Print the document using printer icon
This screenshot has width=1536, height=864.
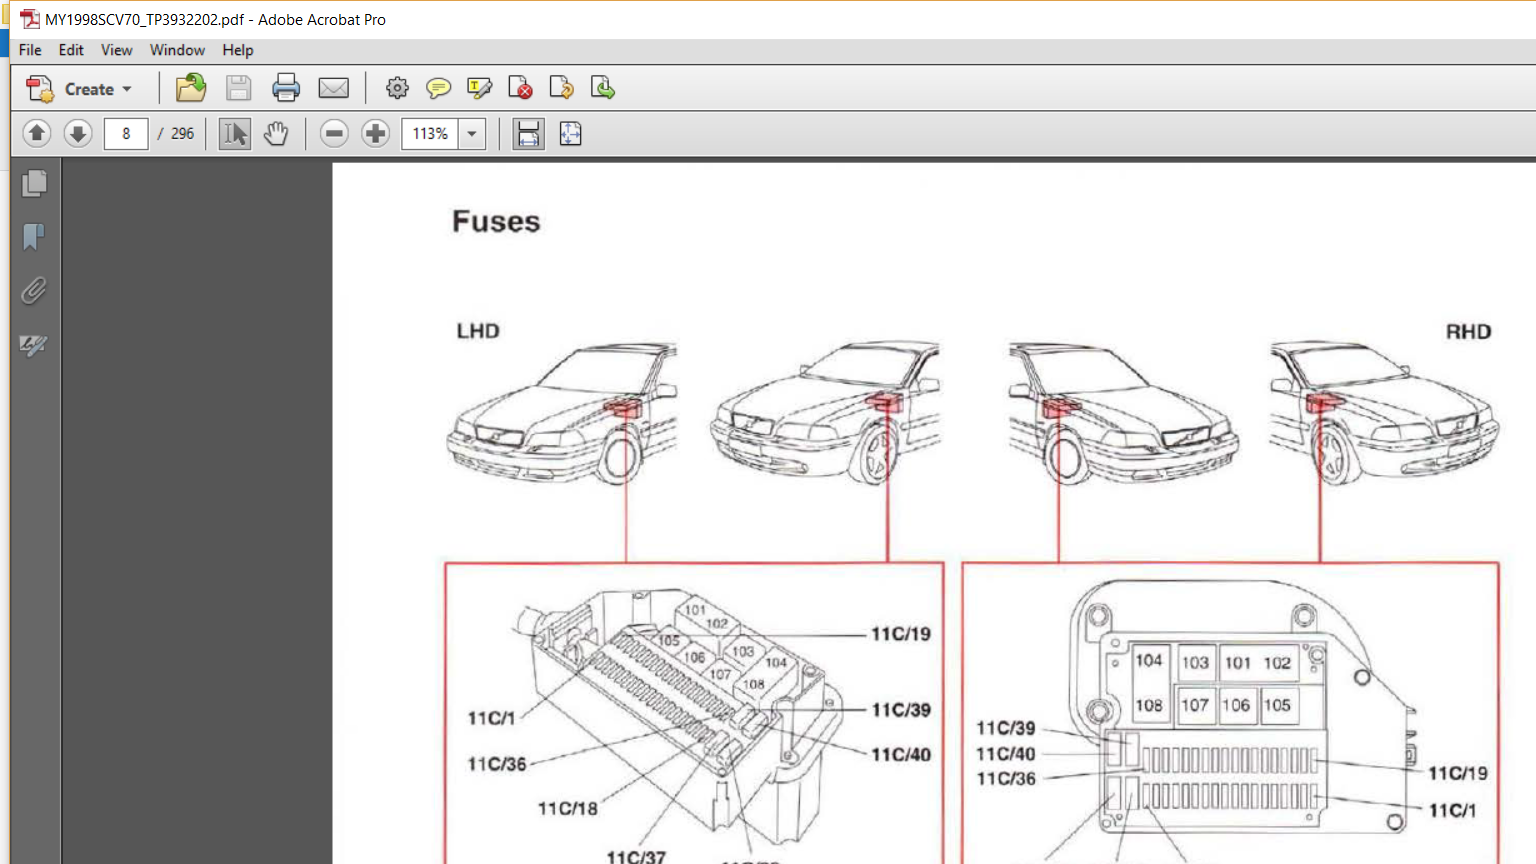coord(286,89)
